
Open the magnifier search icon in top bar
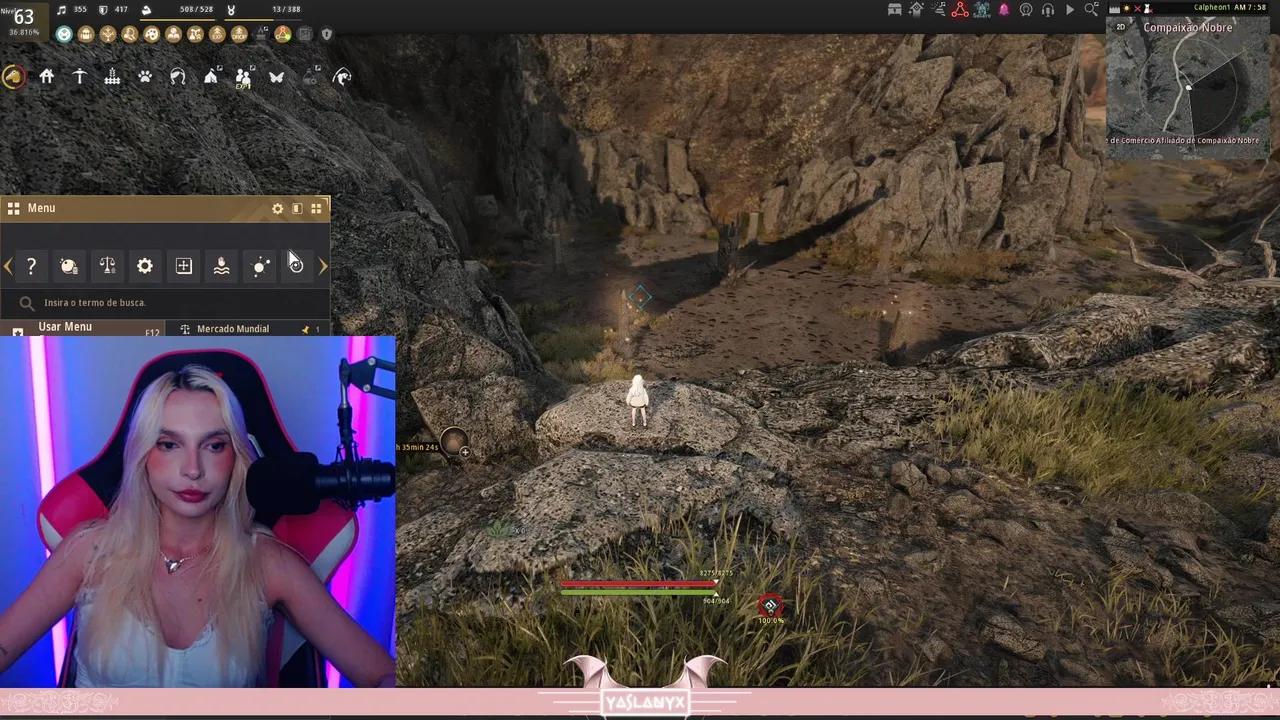1091,10
